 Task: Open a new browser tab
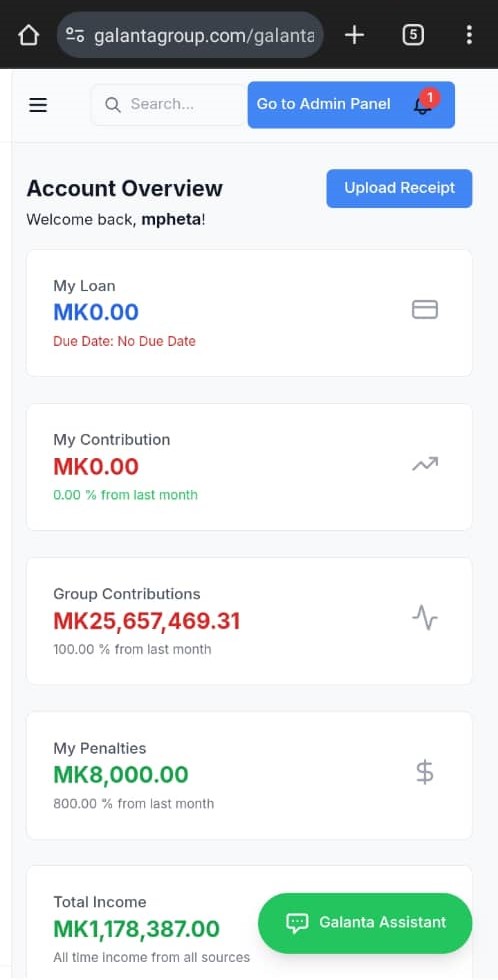[x=354, y=36]
